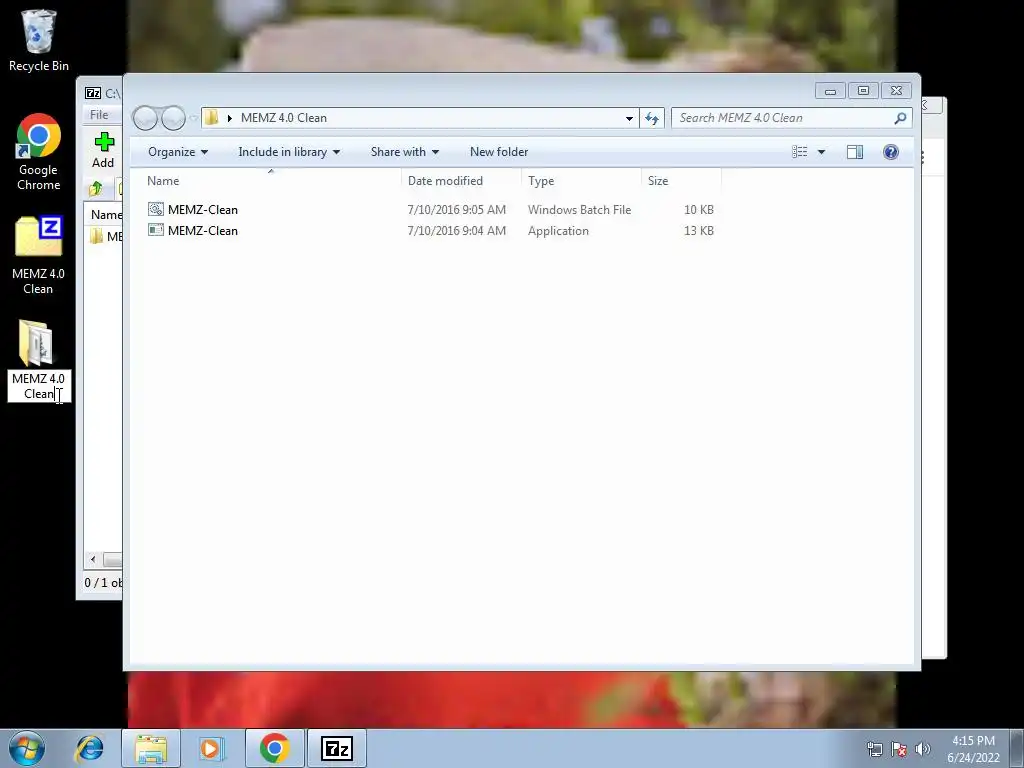Open the address bar history dropdown
Screen dimensions: 1024x768
(629, 118)
